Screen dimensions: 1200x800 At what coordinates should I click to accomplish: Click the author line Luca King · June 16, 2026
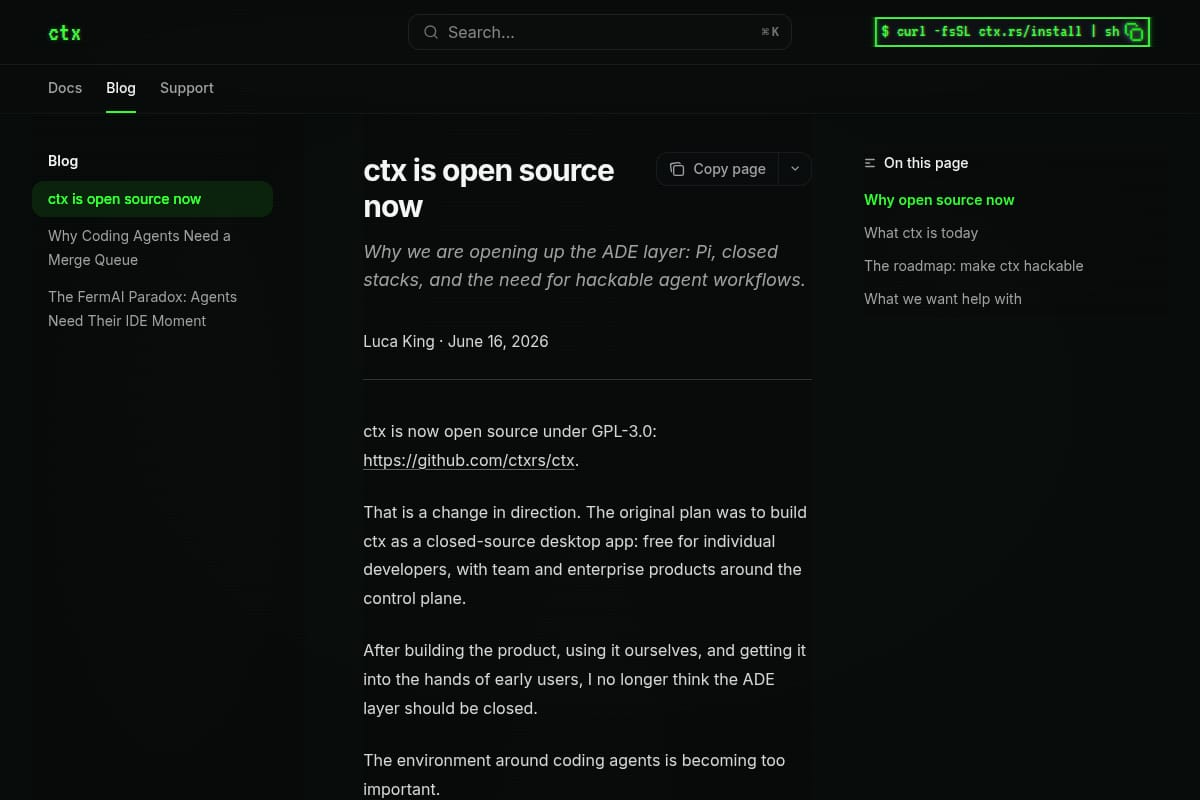coord(456,341)
